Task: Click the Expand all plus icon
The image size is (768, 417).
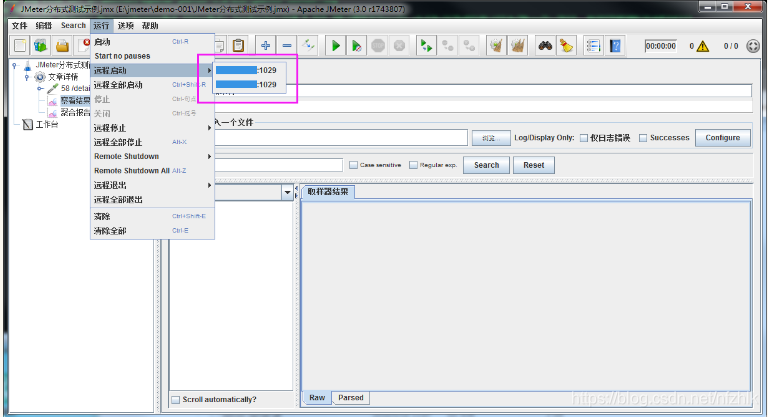Action: pos(265,46)
